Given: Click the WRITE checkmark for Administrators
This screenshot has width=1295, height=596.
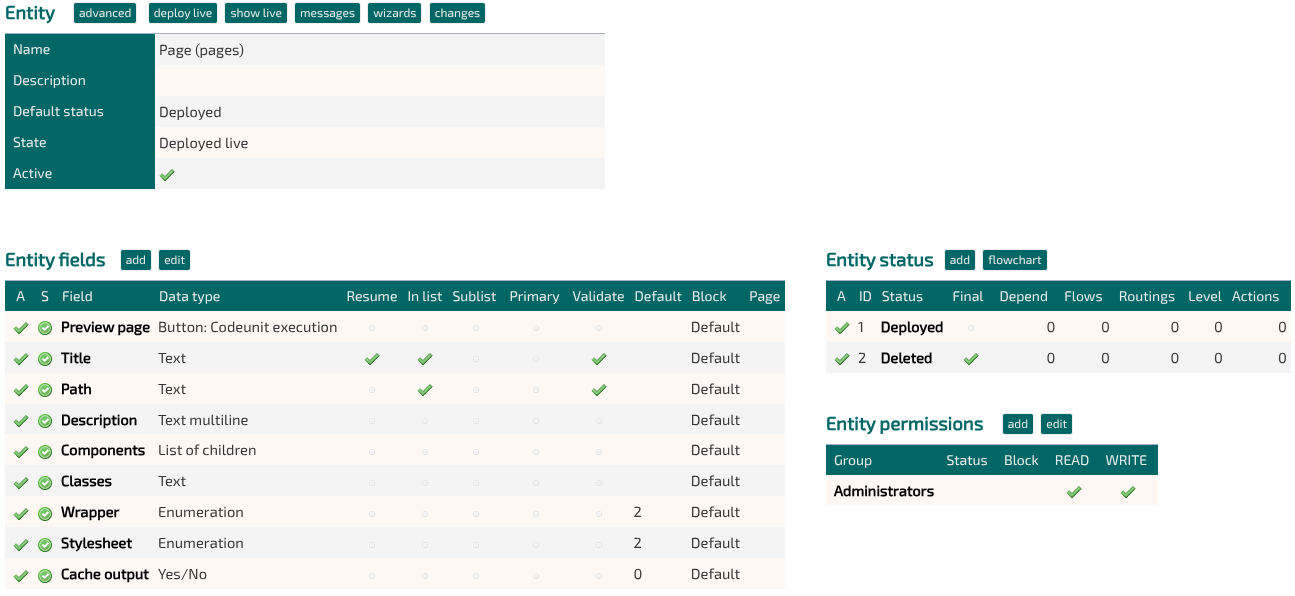Looking at the screenshot, I should click(x=1128, y=492).
